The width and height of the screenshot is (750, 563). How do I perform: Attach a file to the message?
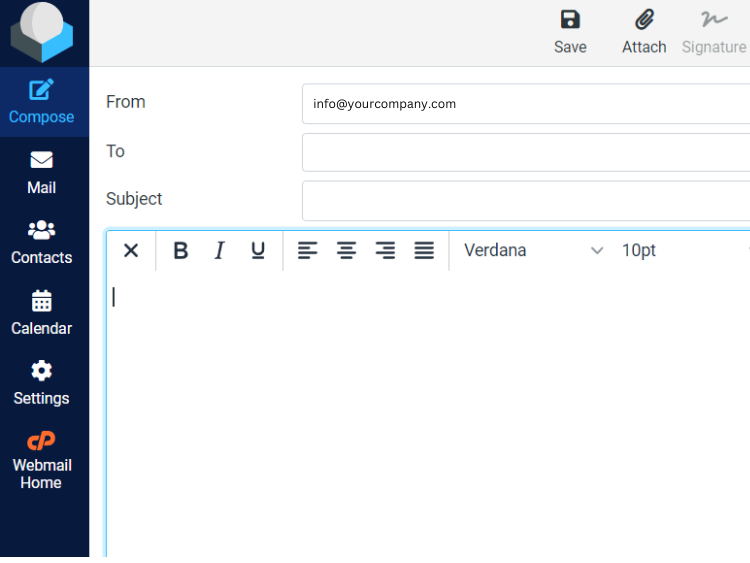tap(644, 33)
